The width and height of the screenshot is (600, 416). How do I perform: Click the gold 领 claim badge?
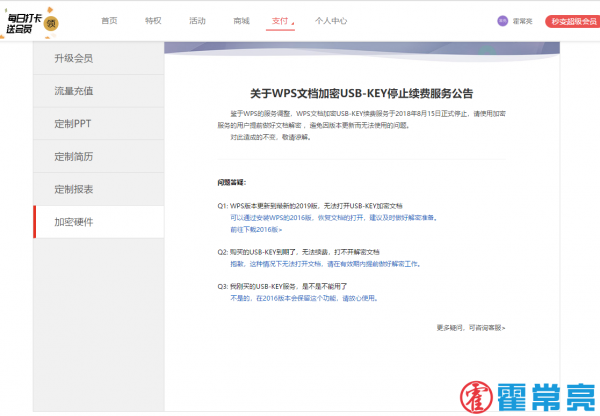pos(51,24)
